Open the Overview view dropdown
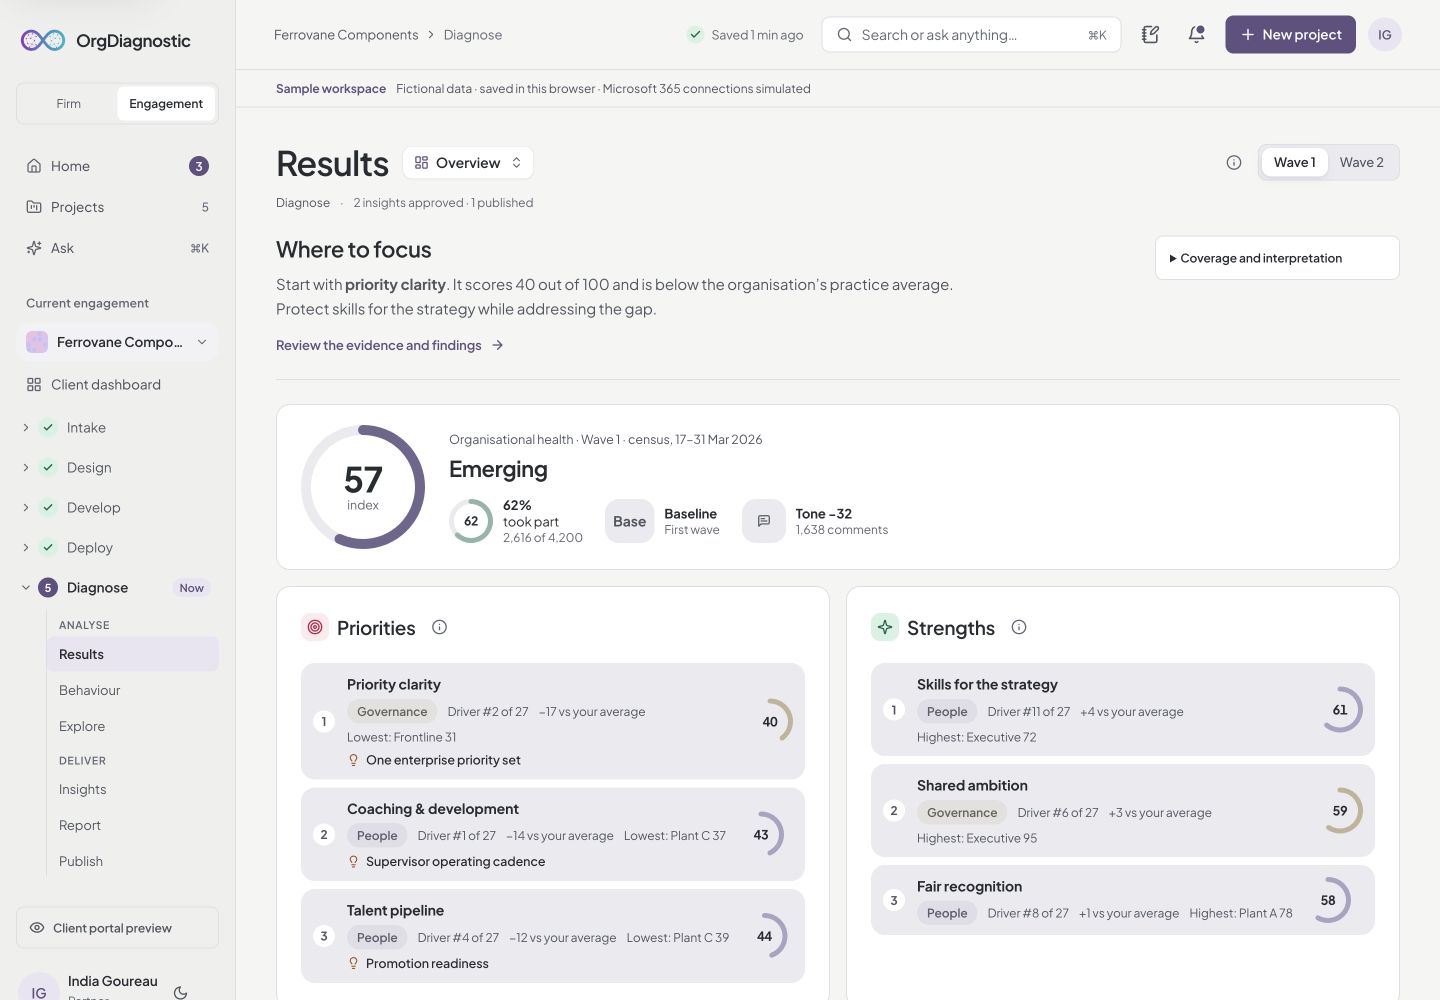This screenshot has width=1440, height=1000. point(468,163)
